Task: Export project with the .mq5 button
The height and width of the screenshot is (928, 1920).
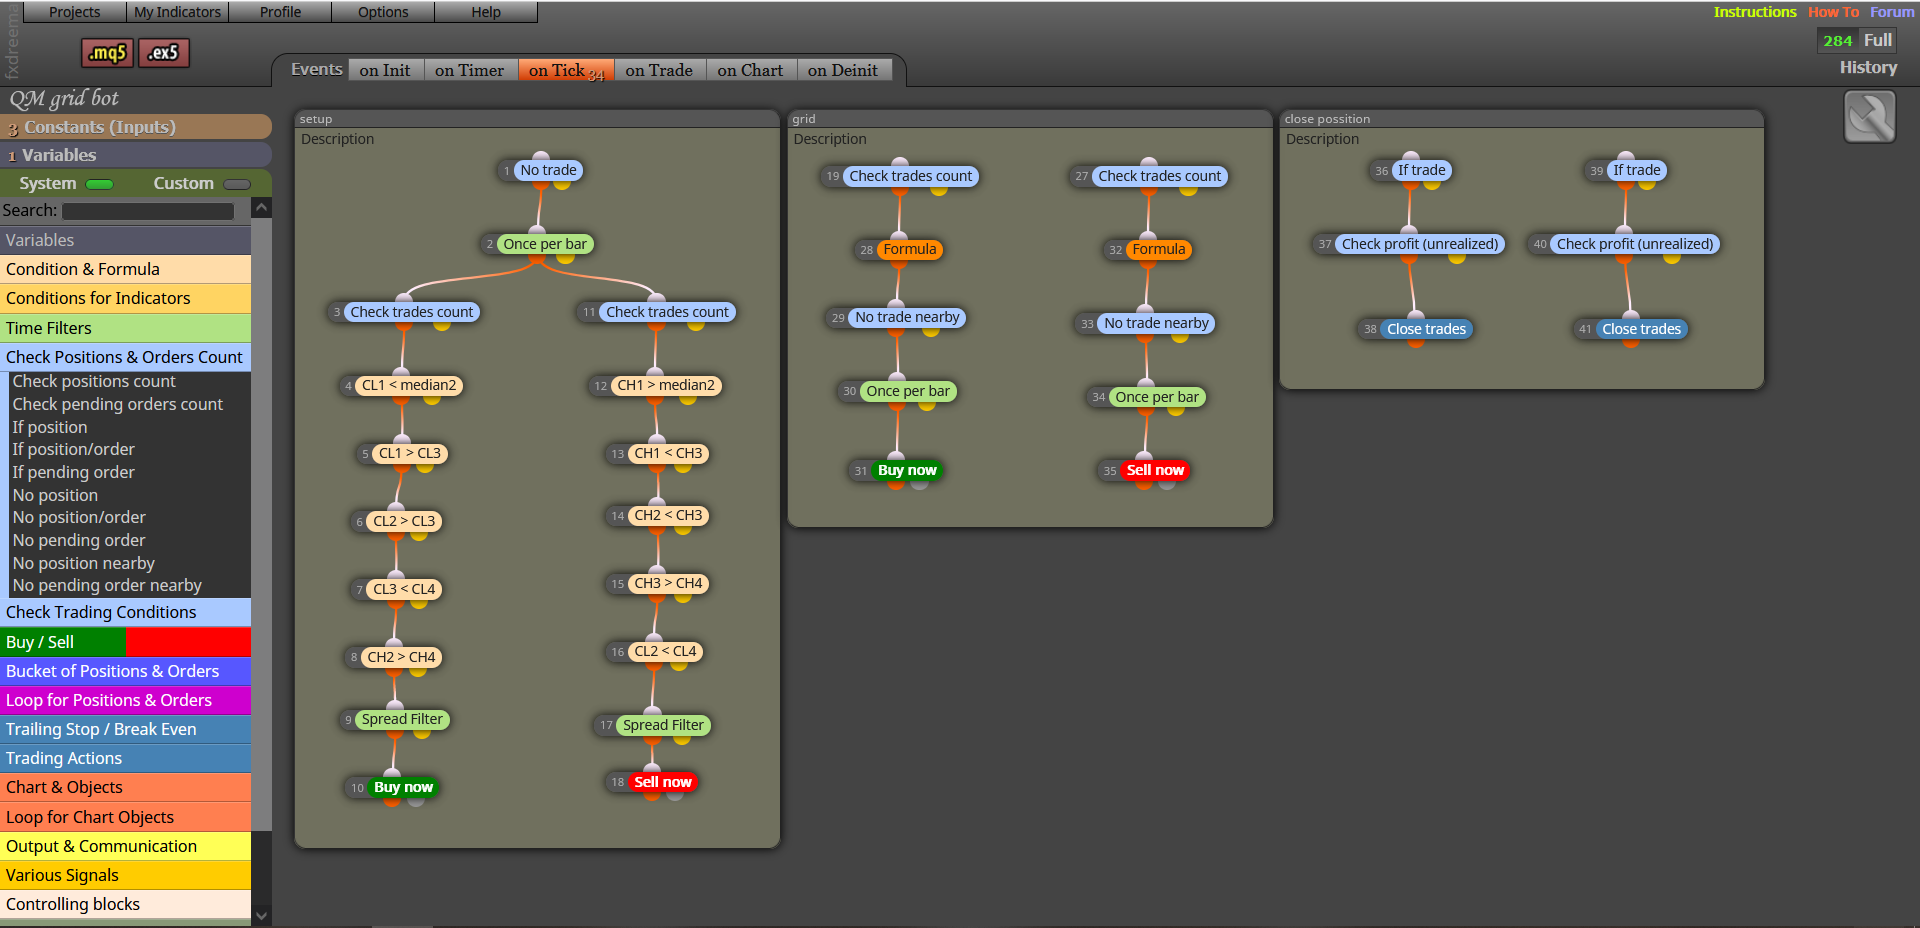Action: pyautogui.click(x=107, y=53)
